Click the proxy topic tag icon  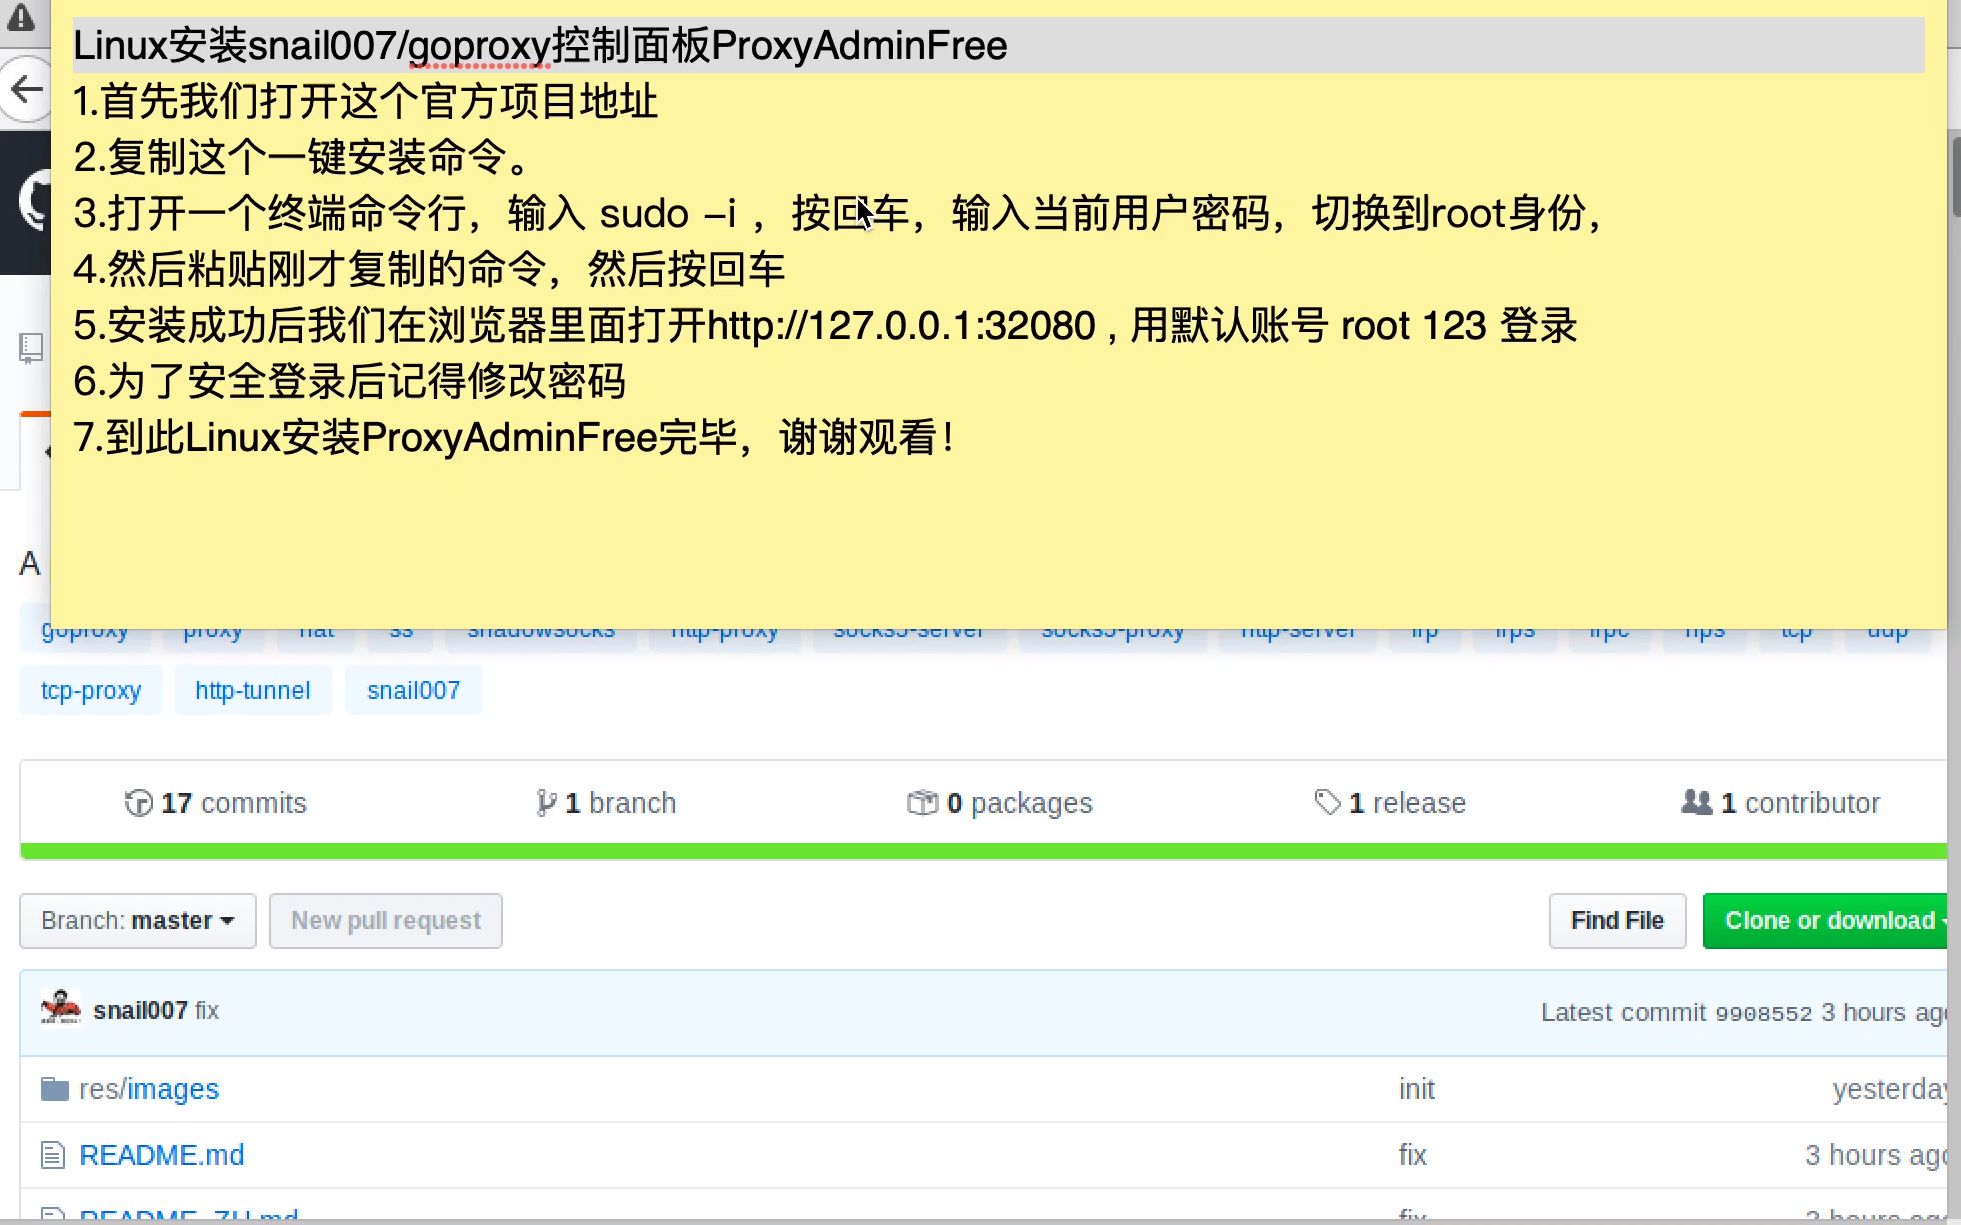(x=212, y=629)
